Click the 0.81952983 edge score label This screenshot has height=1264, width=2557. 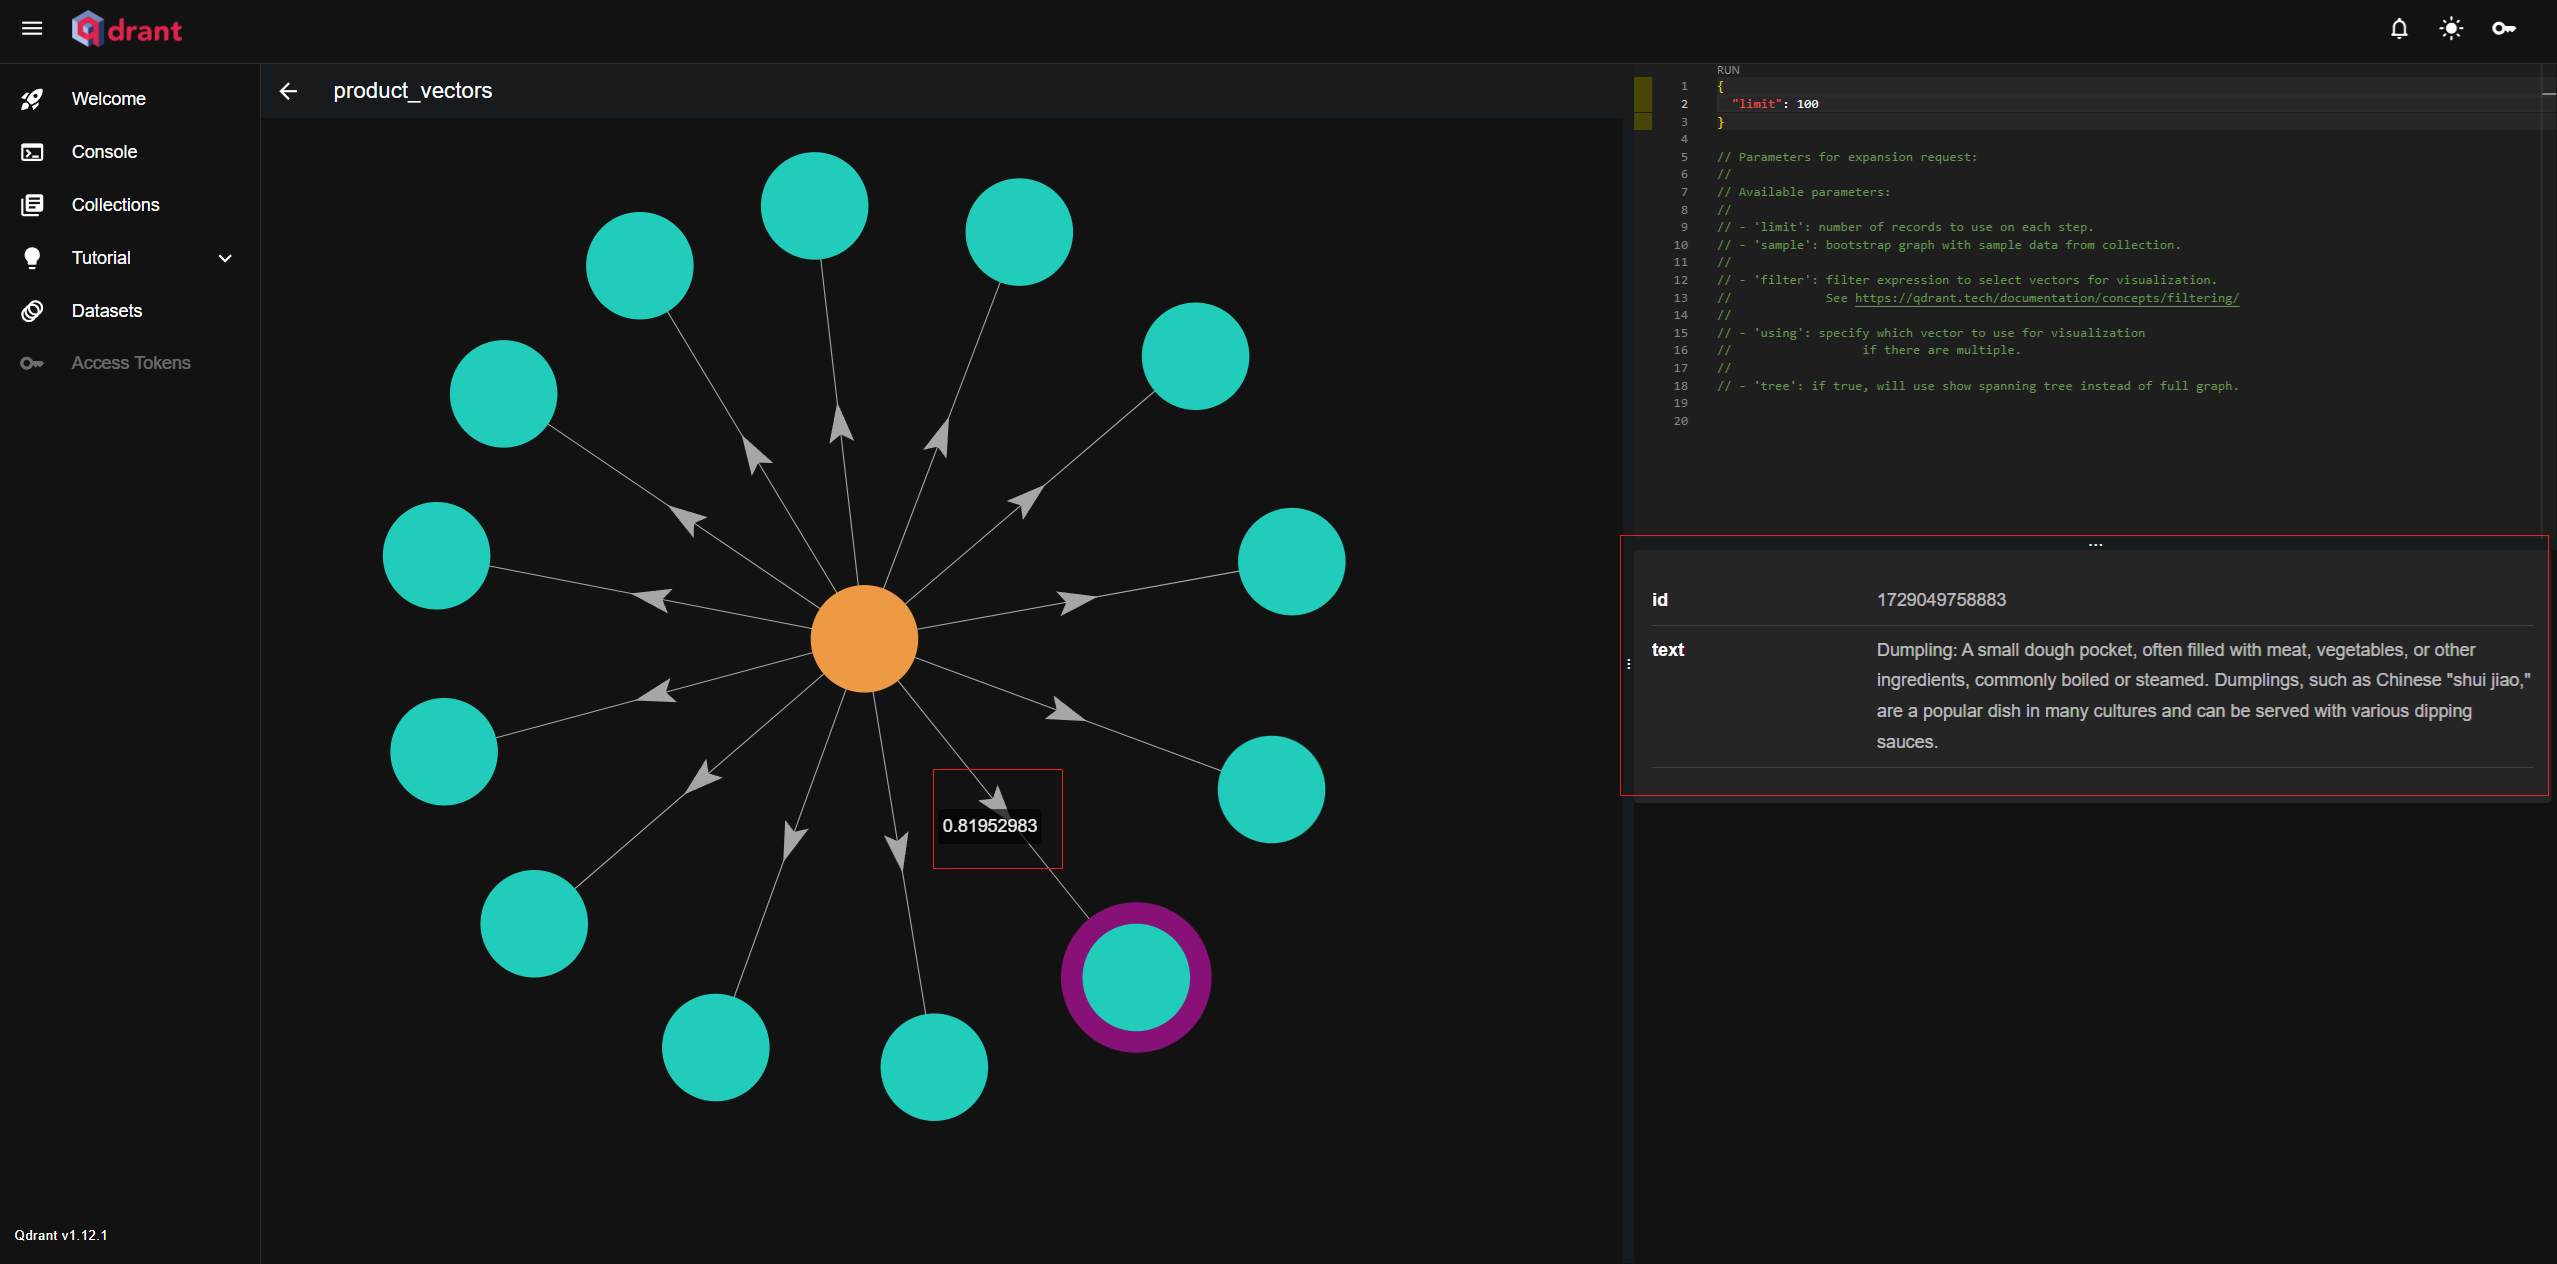click(x=989, y=826)
